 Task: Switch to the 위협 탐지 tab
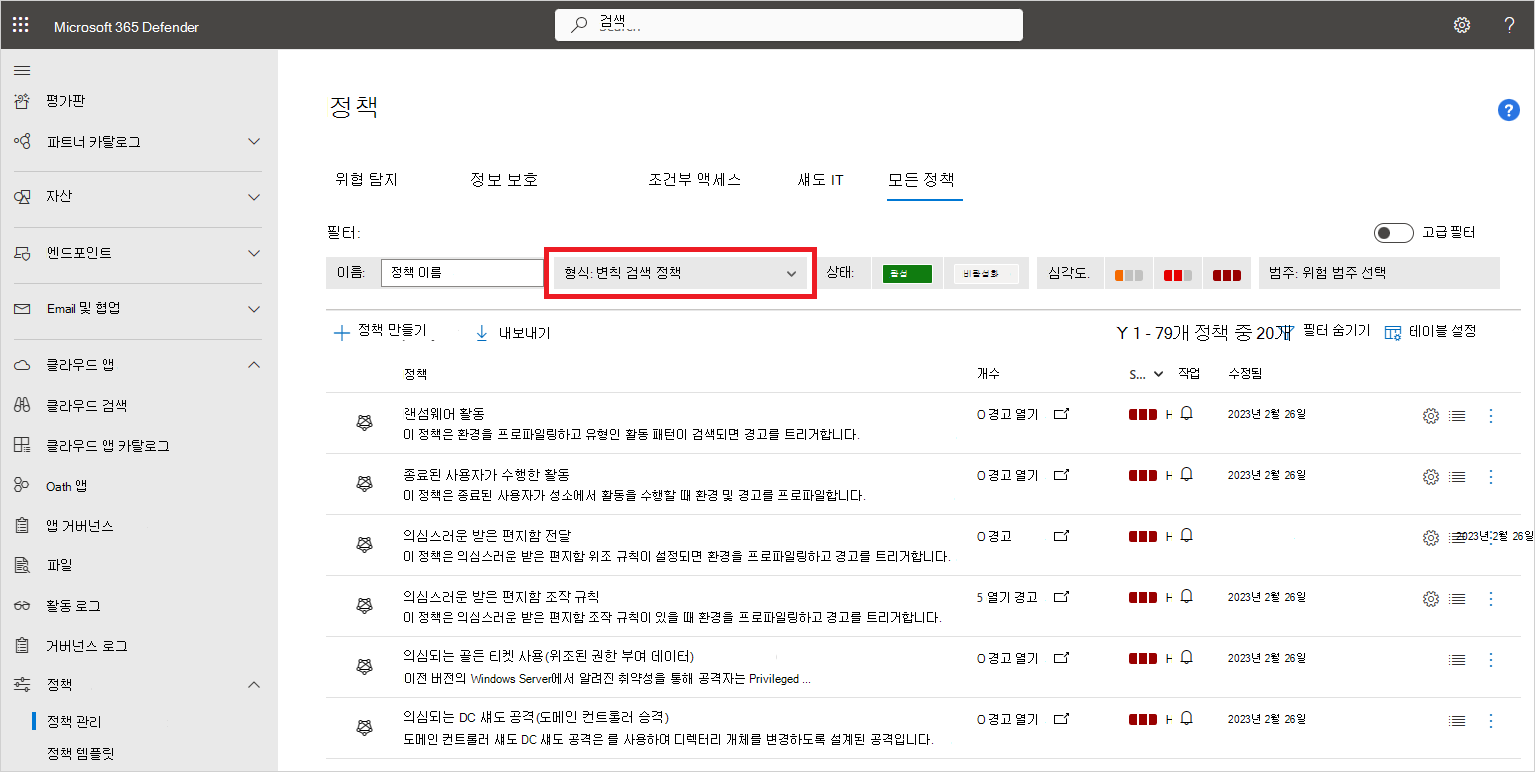pos(366,180)
